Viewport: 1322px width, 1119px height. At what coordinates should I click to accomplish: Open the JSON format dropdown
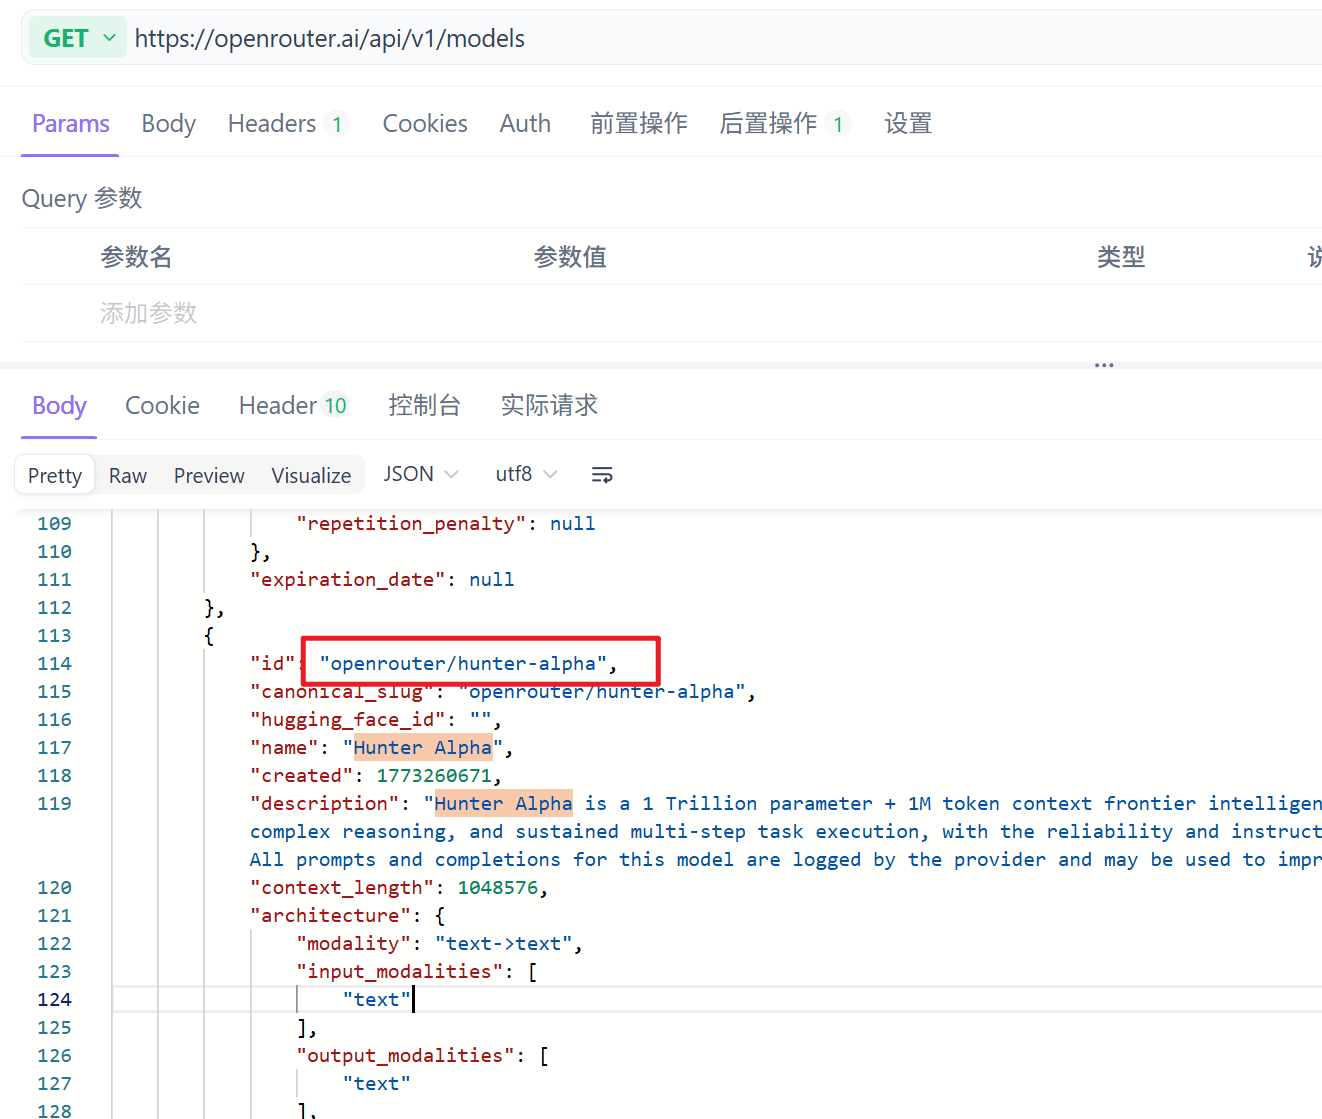421,474
